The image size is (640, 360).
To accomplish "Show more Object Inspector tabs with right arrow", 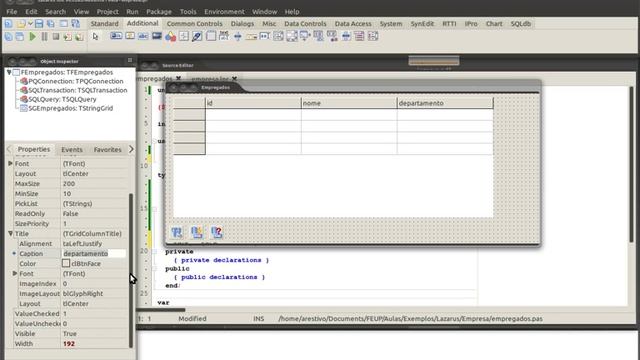I will coord(131,149).
